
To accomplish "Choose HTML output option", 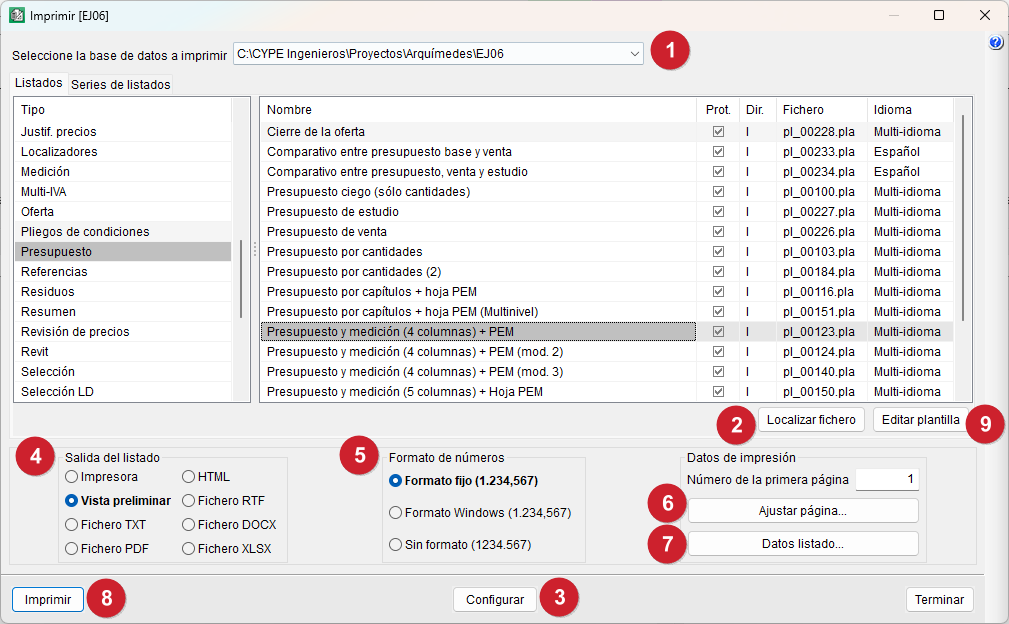I will pyautogui.click(x=206, y=477).
